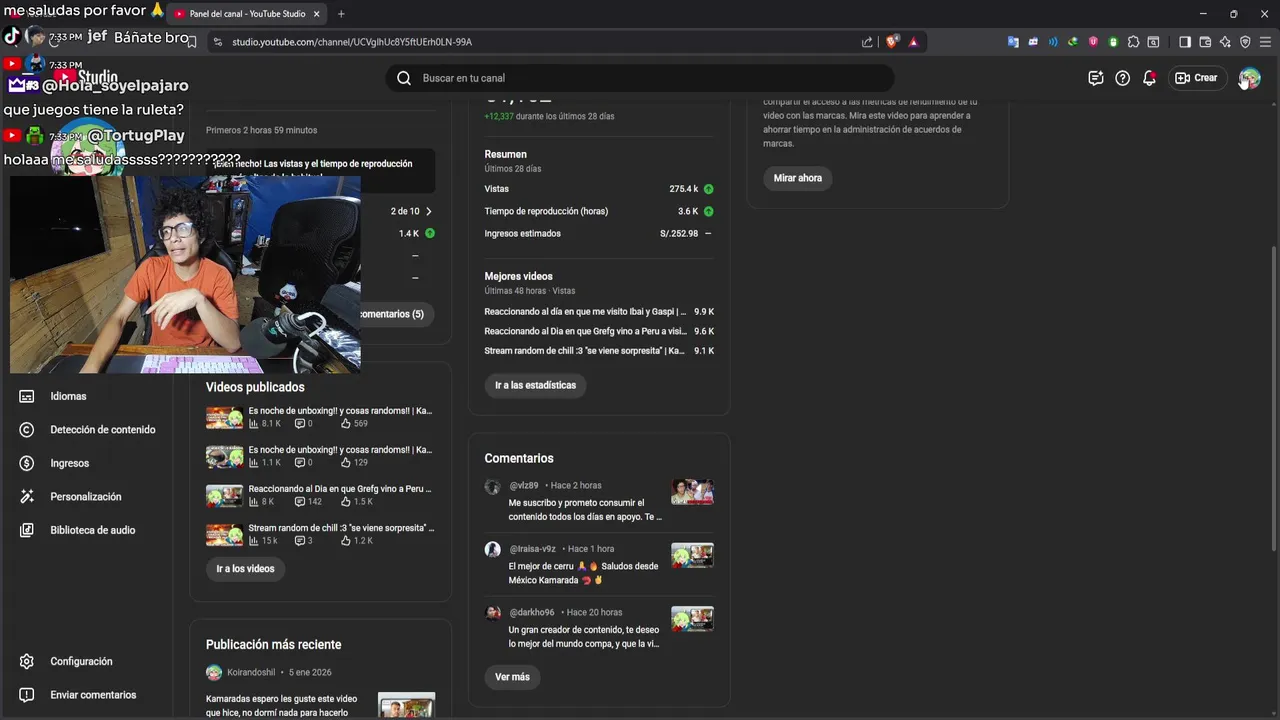Click the page vertical scrollbar
Image resolution: width=1280 pixels, height=720 pixels.
pyautogui.click(x=1273, y=398)
